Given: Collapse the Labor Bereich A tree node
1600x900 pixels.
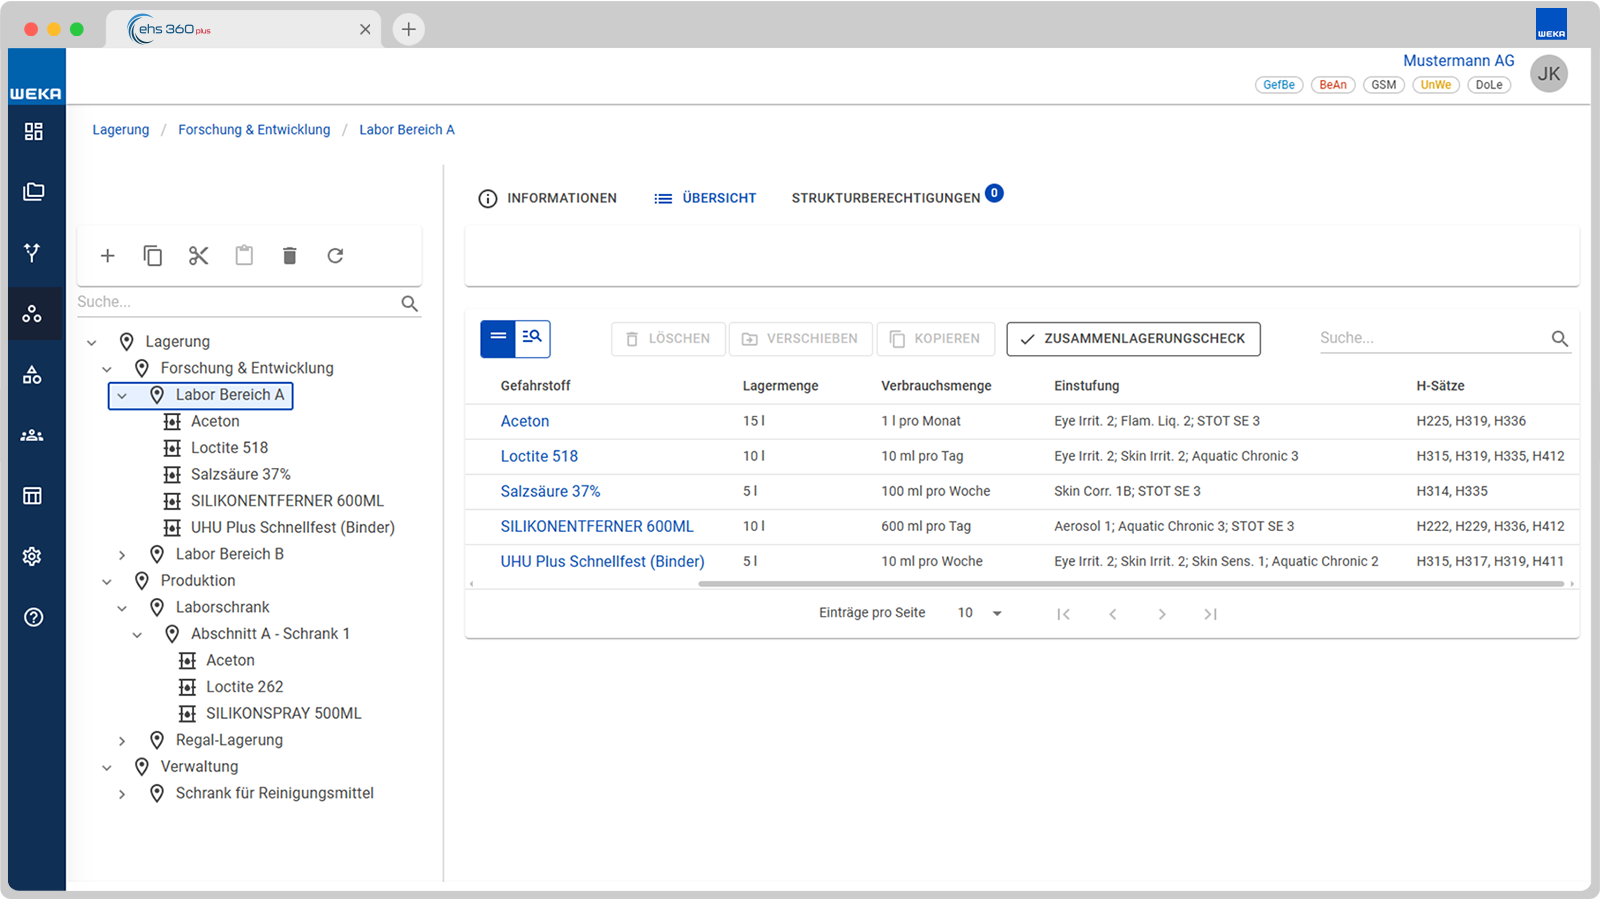Looking at the screenshot, I should coord(122,395).
